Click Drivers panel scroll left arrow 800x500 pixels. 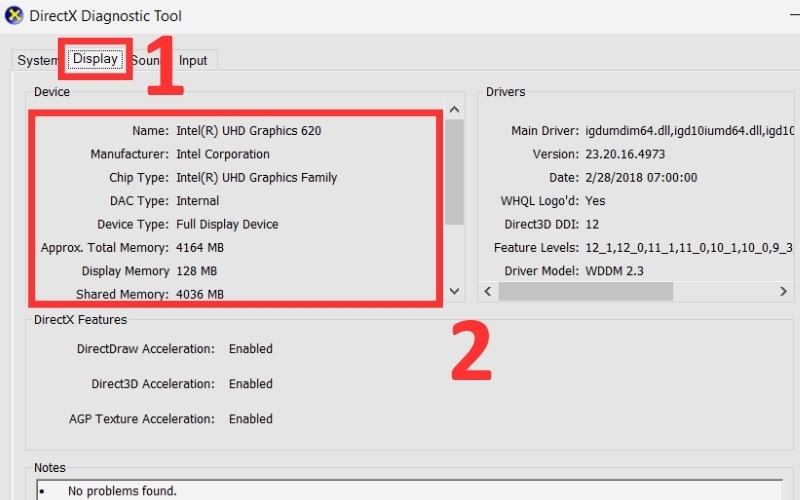488,291
